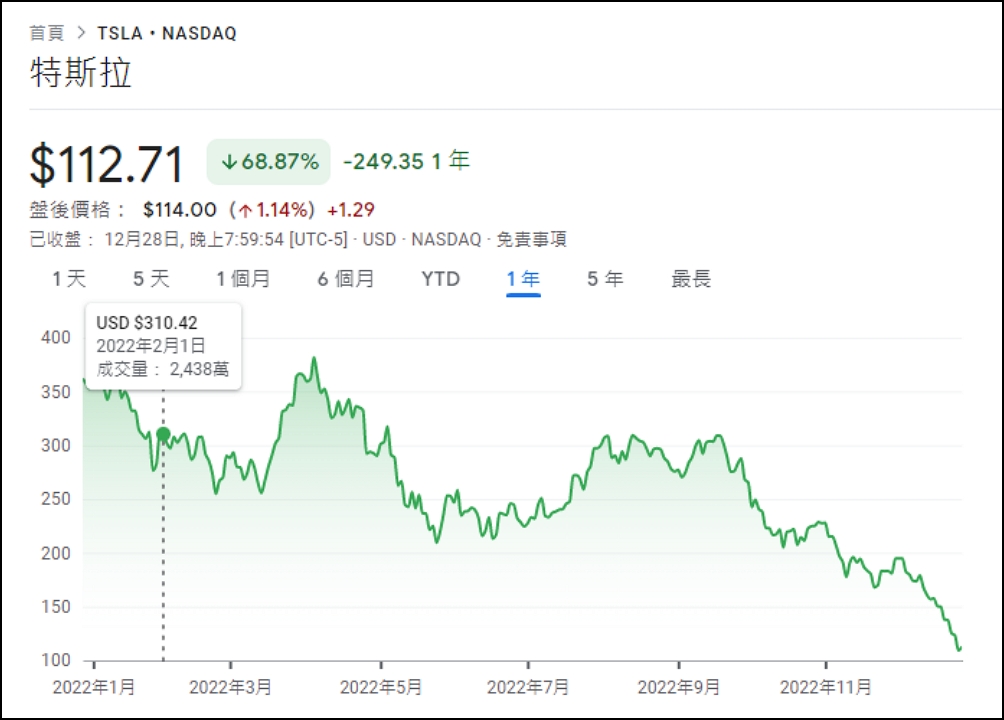Click the 350 y-axis label
Viewport: 1004px width, 720px height.
(x=56, y=391)
